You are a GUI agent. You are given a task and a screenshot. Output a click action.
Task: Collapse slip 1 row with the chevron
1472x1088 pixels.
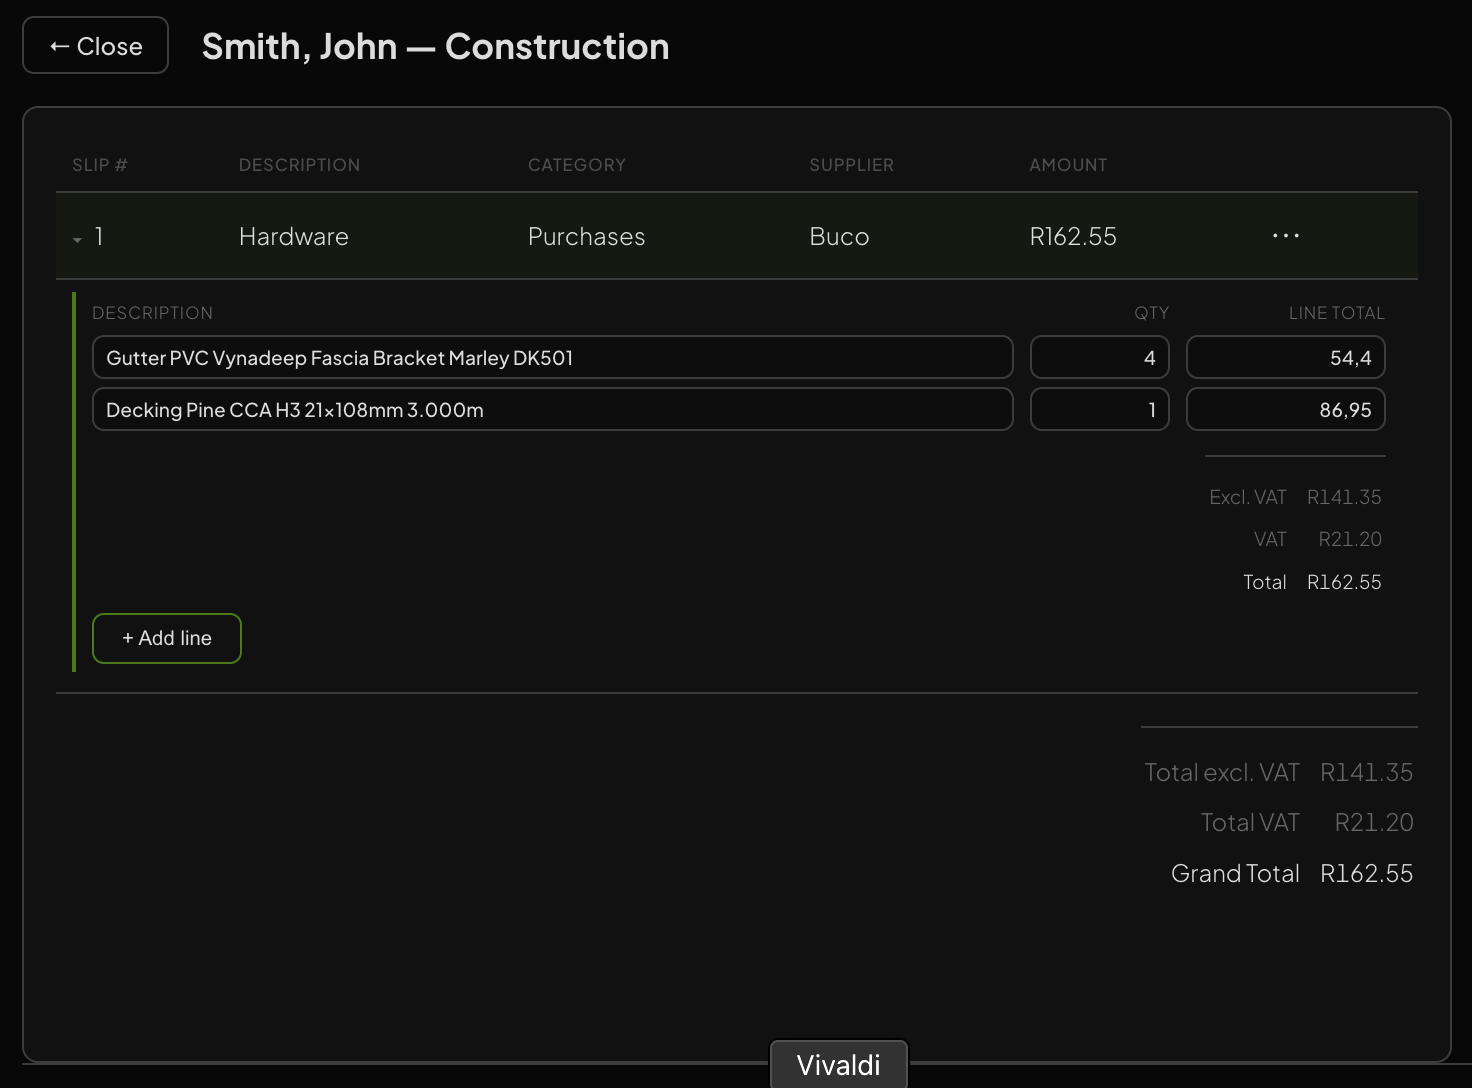coord(77,239)
